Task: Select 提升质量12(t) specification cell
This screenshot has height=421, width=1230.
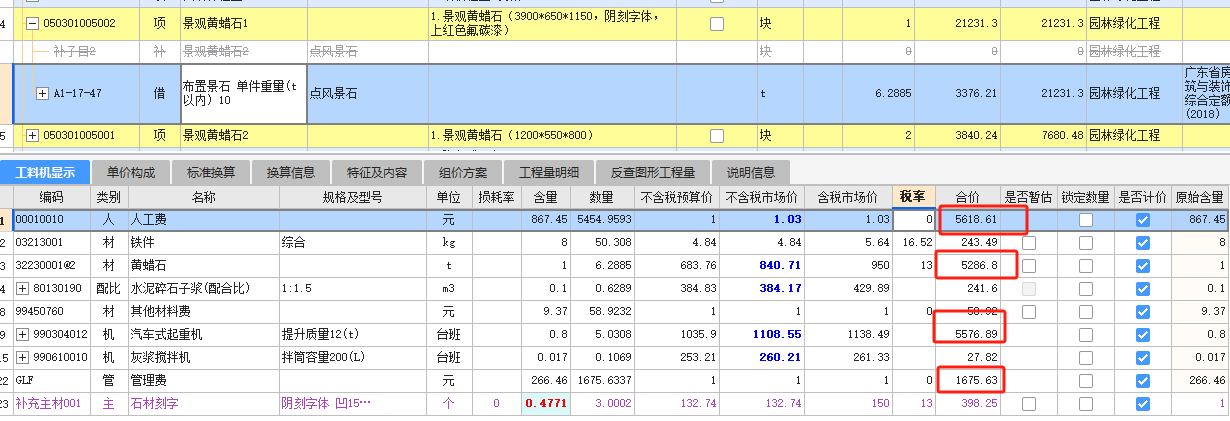Action: 352,334
